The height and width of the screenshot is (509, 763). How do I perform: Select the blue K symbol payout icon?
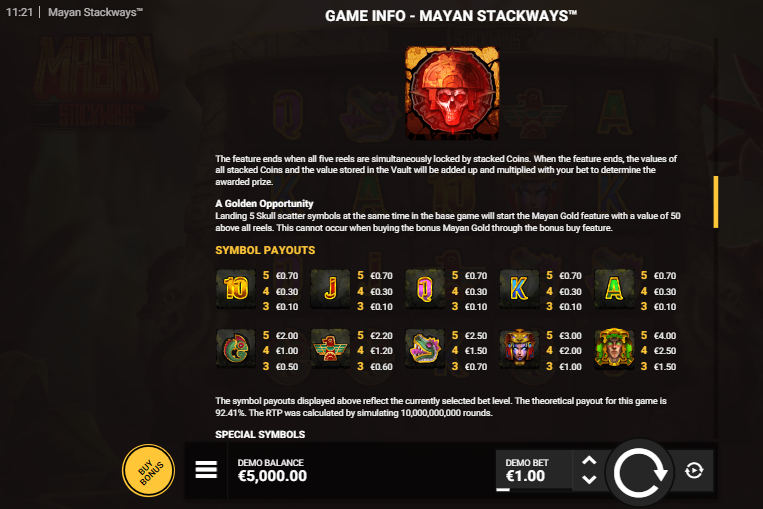(x=519, y=289)
